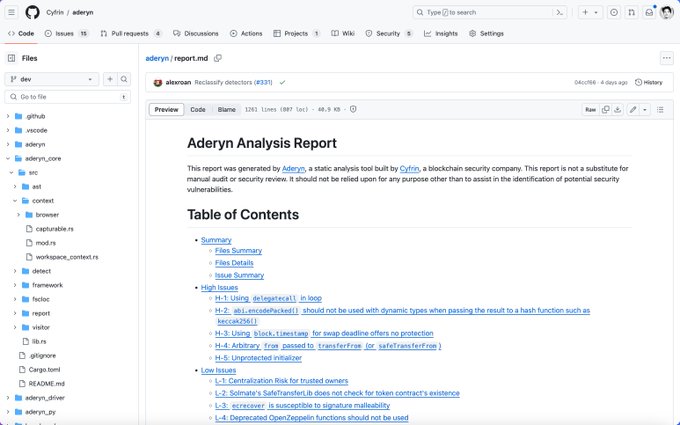680x425 pixels.
Task: Expand the .vscode folder
Action: click(8, 130)
